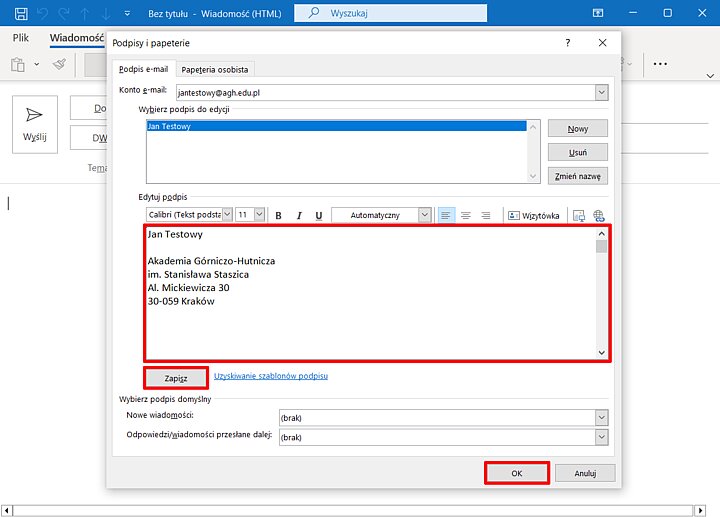This screenshot has height=517, width=720.
Task: Click the insert hyperlink globe icon
Action: tap(598, 215)
